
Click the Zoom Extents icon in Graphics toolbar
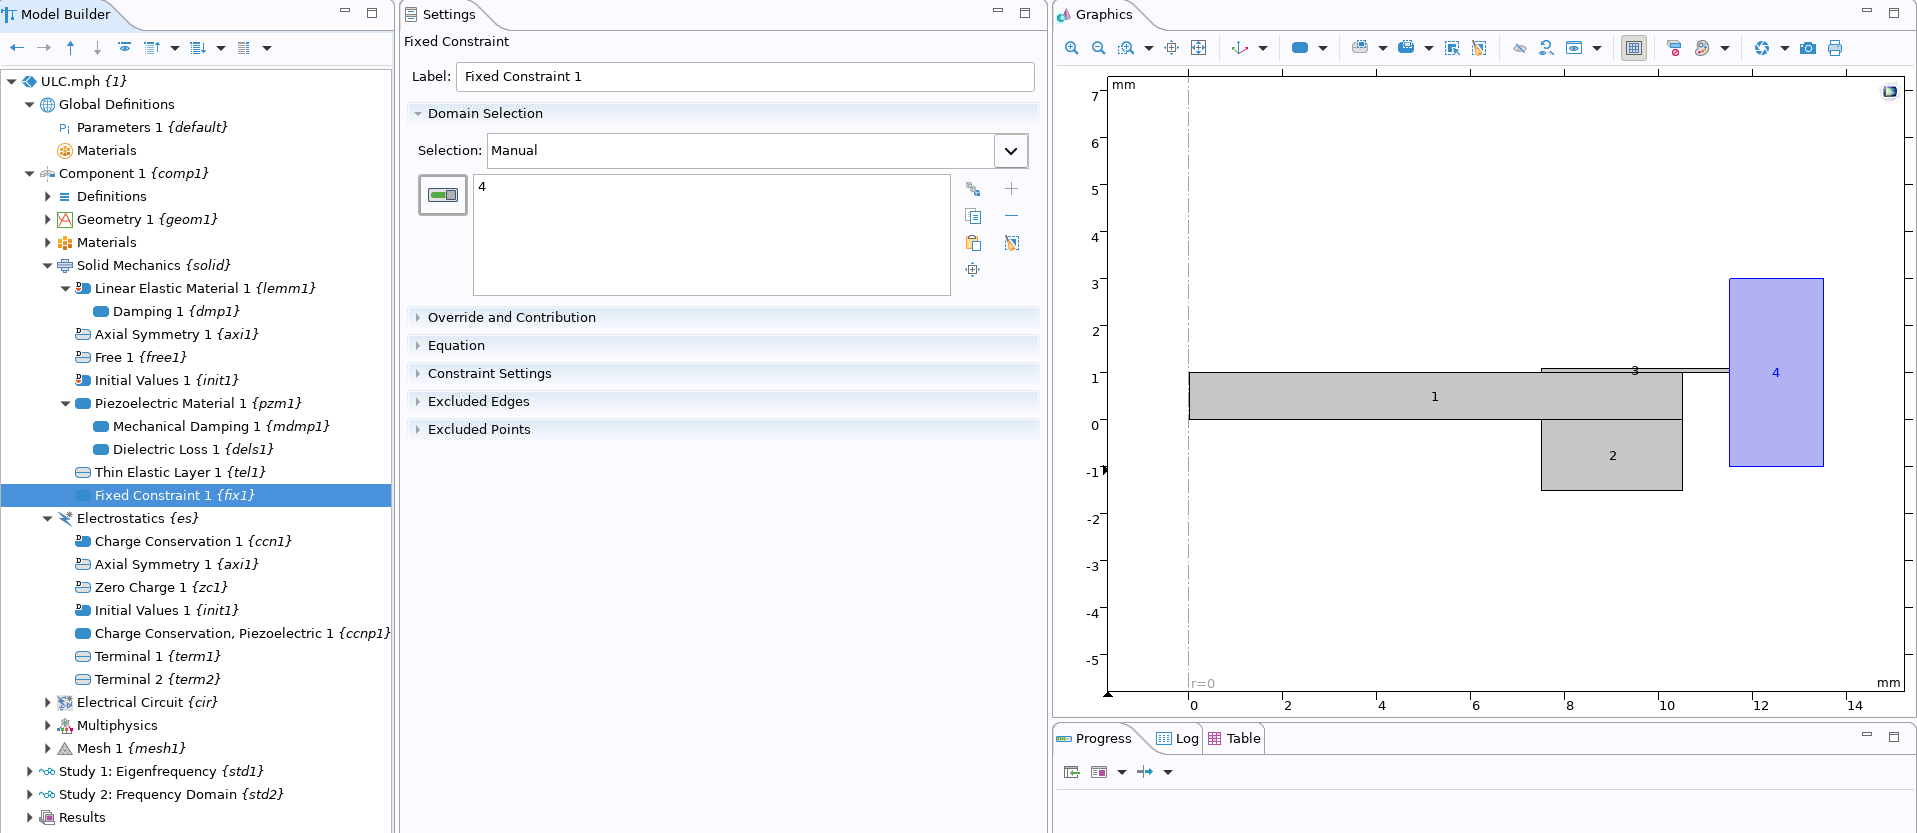click(1198, 48)
